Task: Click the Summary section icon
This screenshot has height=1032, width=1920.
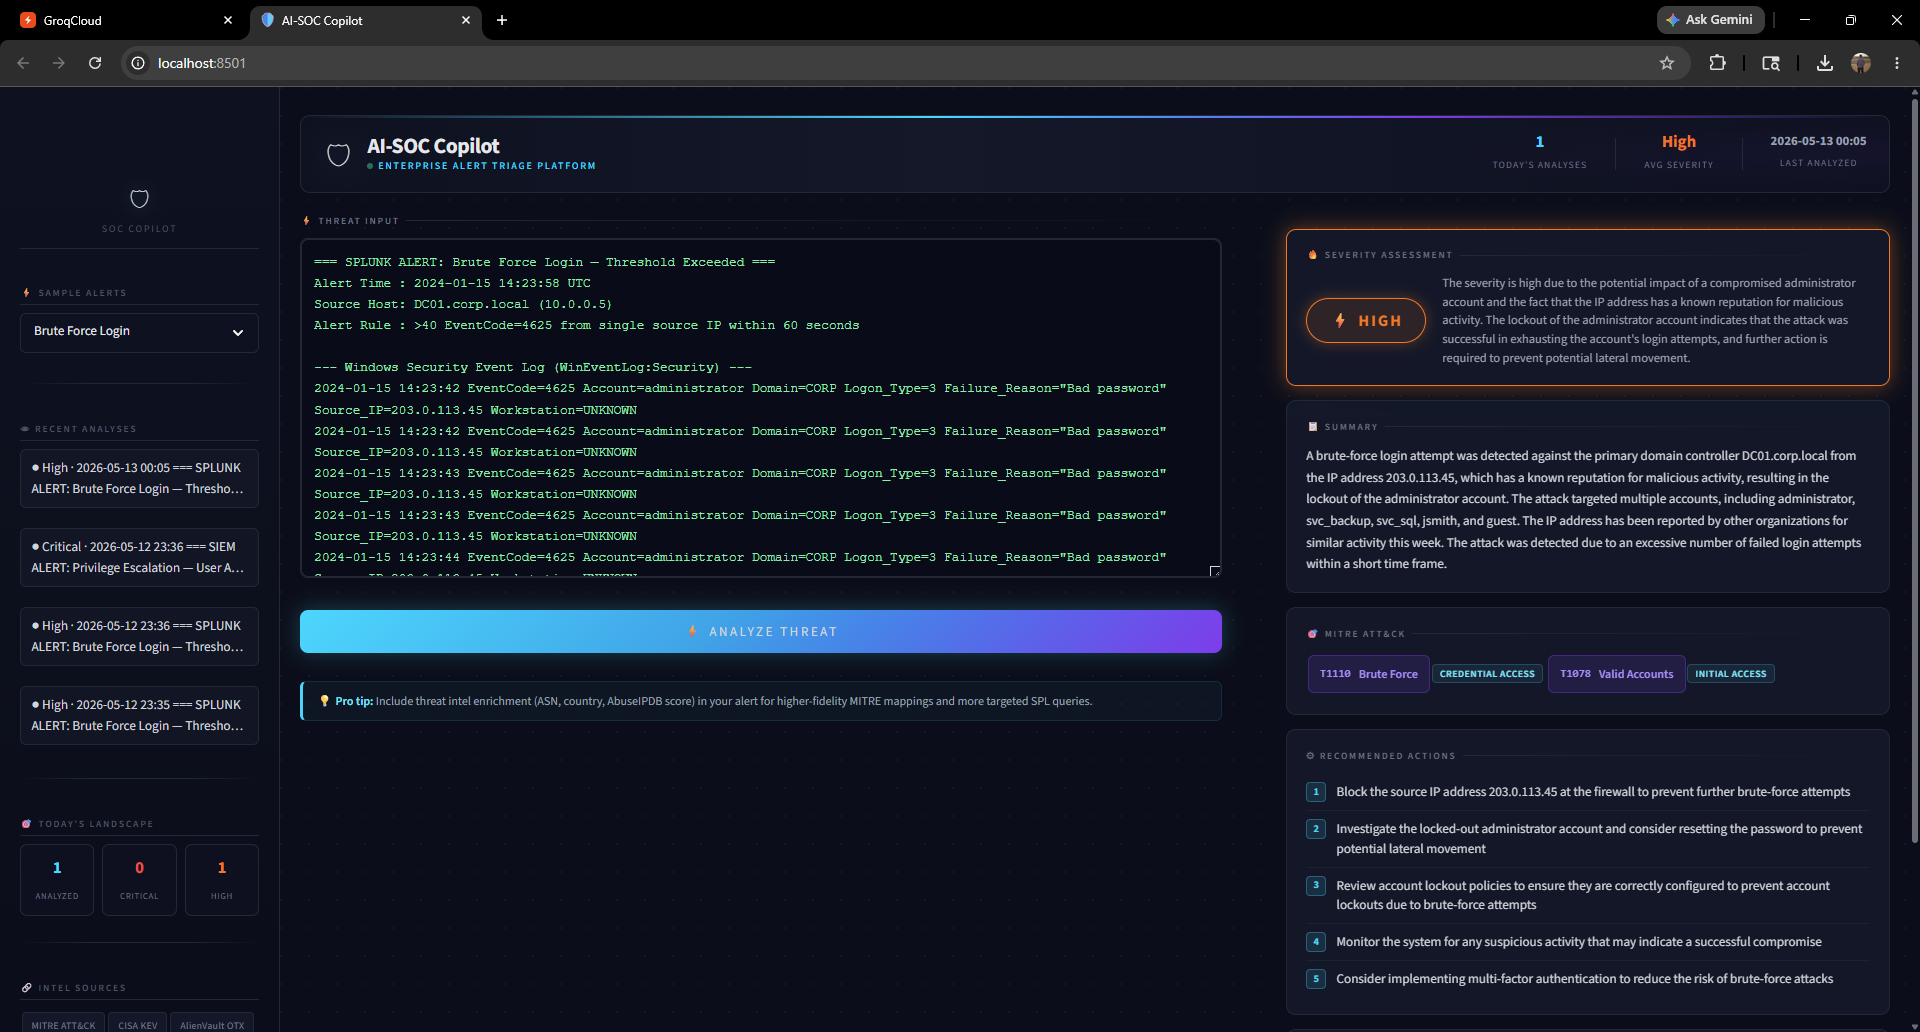Action: click(1313, 427)
